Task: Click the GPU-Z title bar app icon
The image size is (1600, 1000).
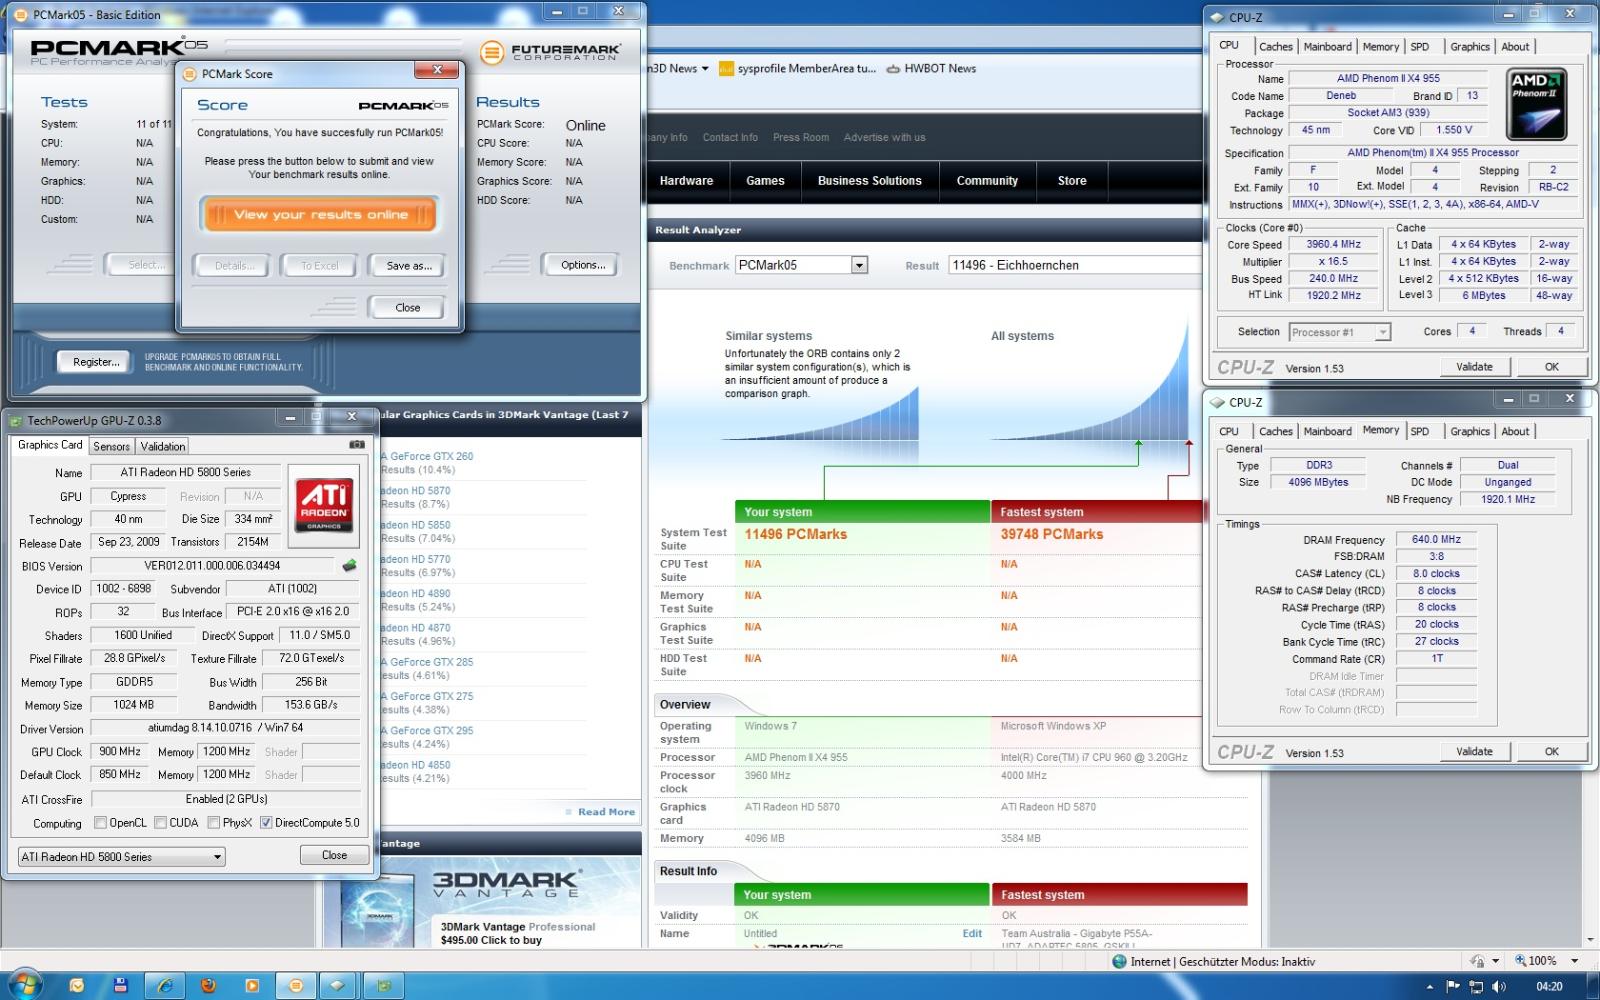Action: coord(16,420)
